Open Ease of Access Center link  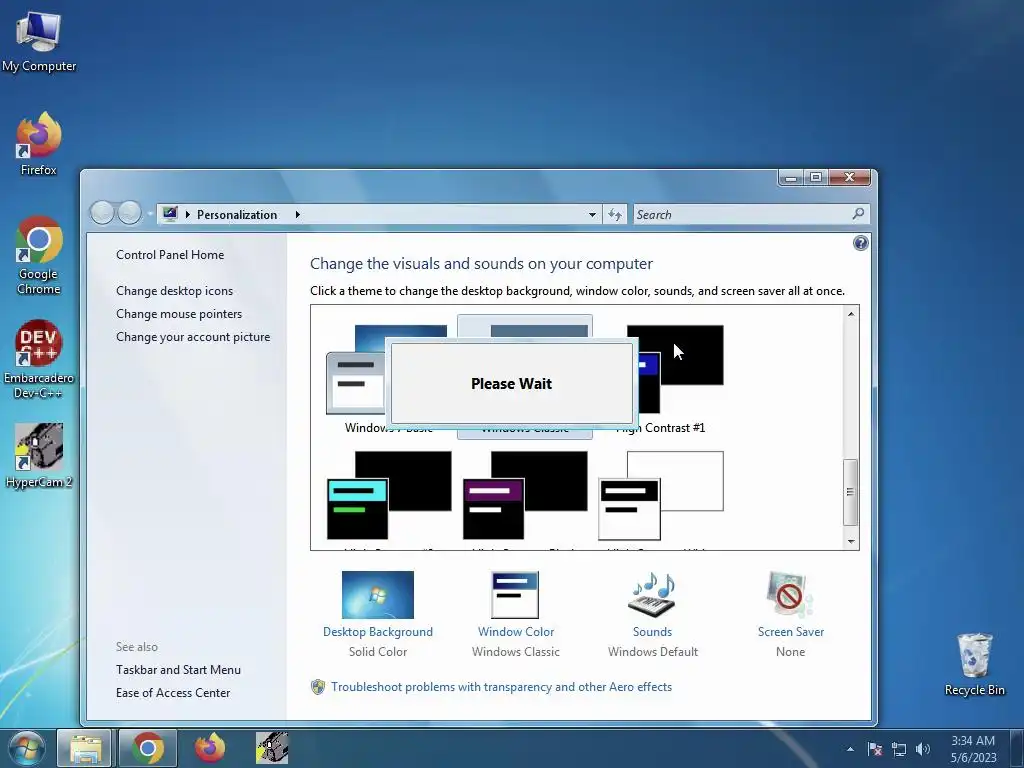(x=173, y=693)
